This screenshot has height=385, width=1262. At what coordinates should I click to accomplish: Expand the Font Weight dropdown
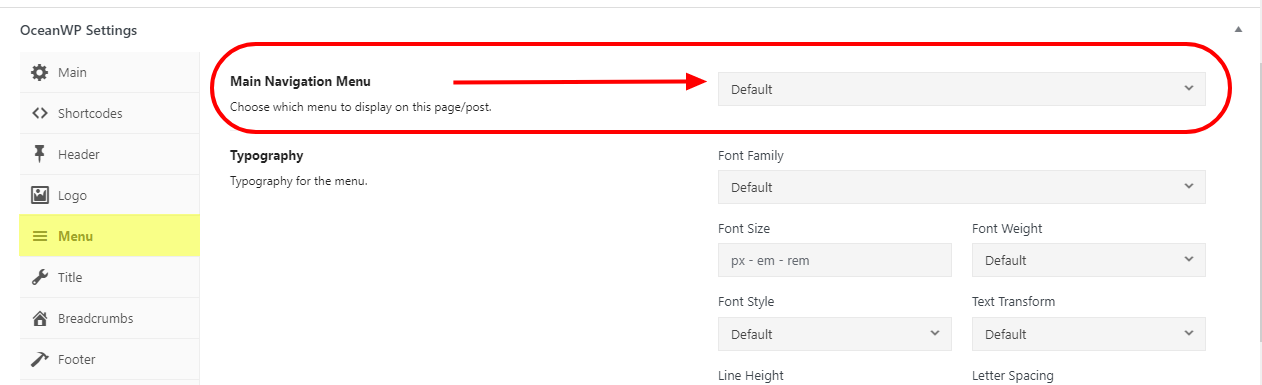click(x=1088, y=260)
